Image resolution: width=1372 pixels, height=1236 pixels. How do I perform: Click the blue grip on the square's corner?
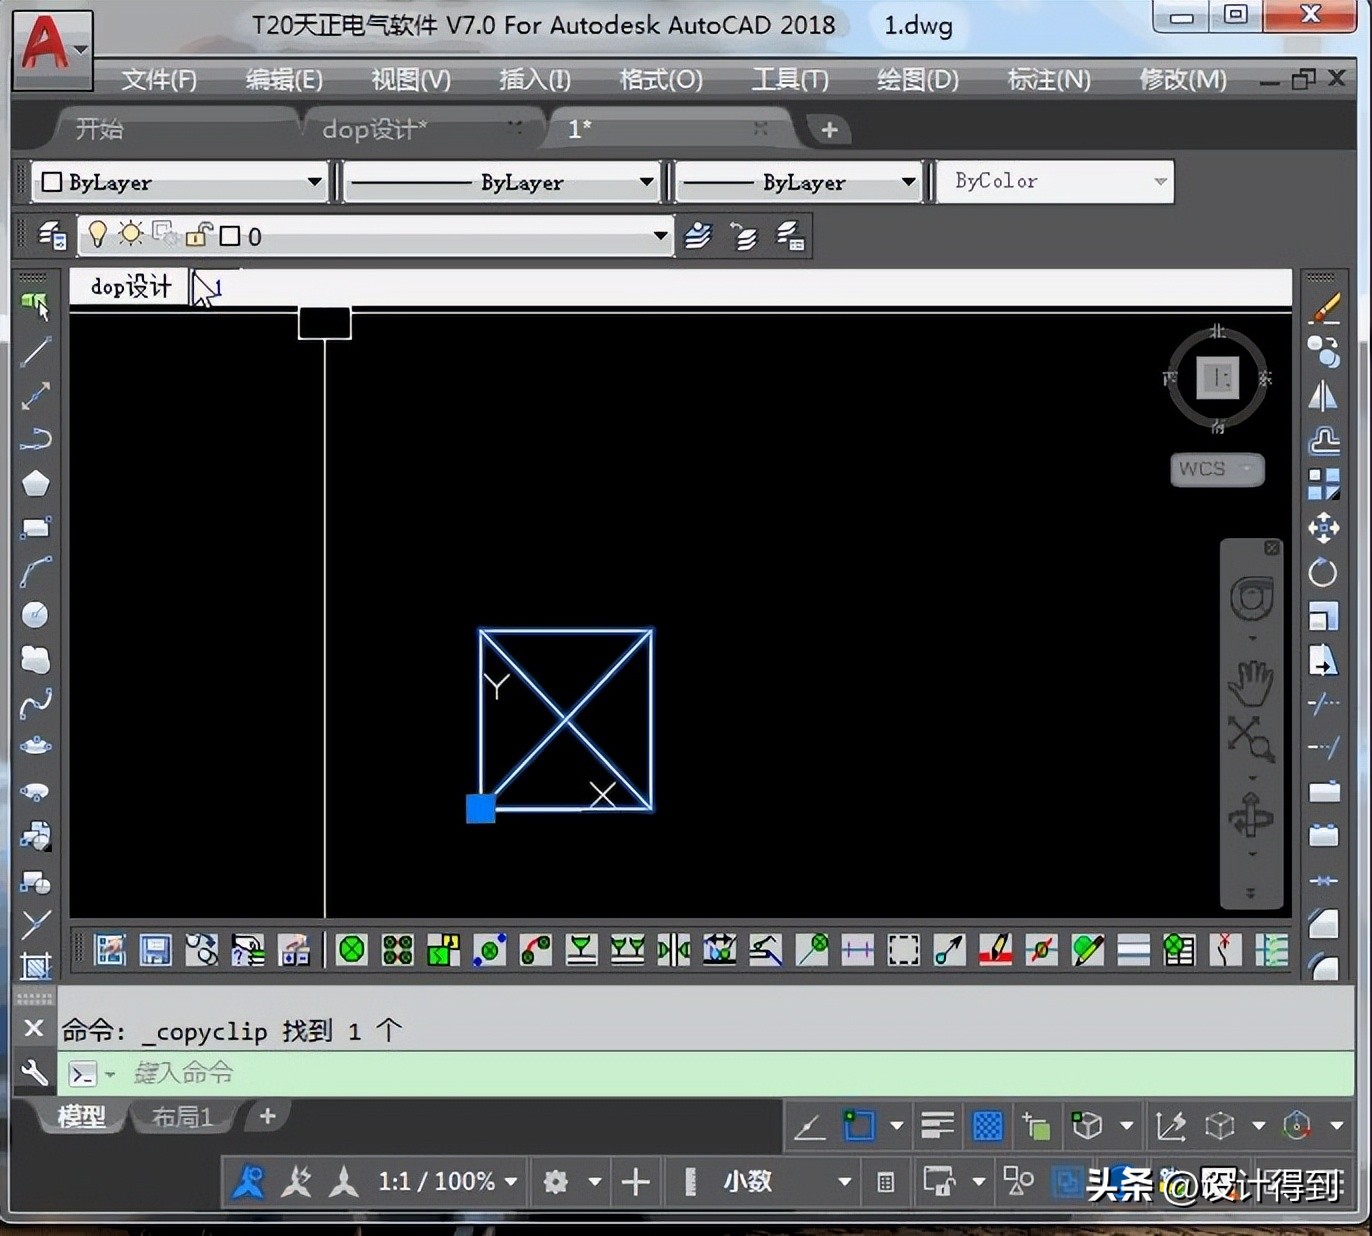tap(481, 808)
